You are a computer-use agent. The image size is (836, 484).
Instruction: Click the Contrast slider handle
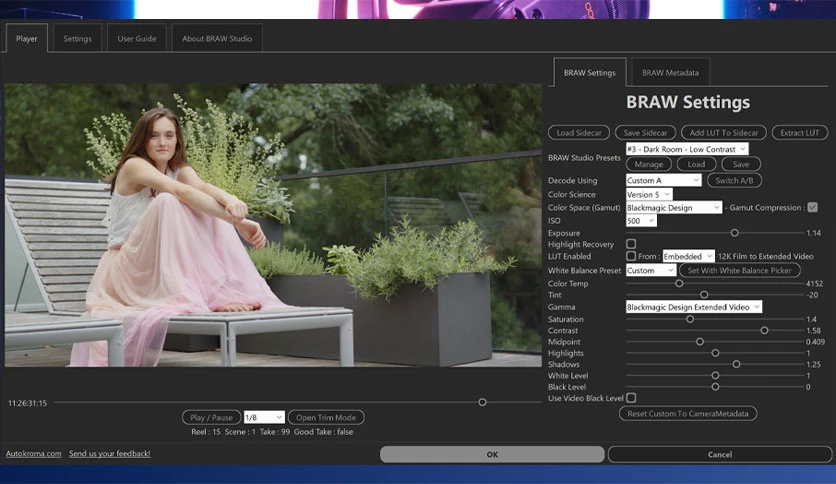tap(764, 330)
